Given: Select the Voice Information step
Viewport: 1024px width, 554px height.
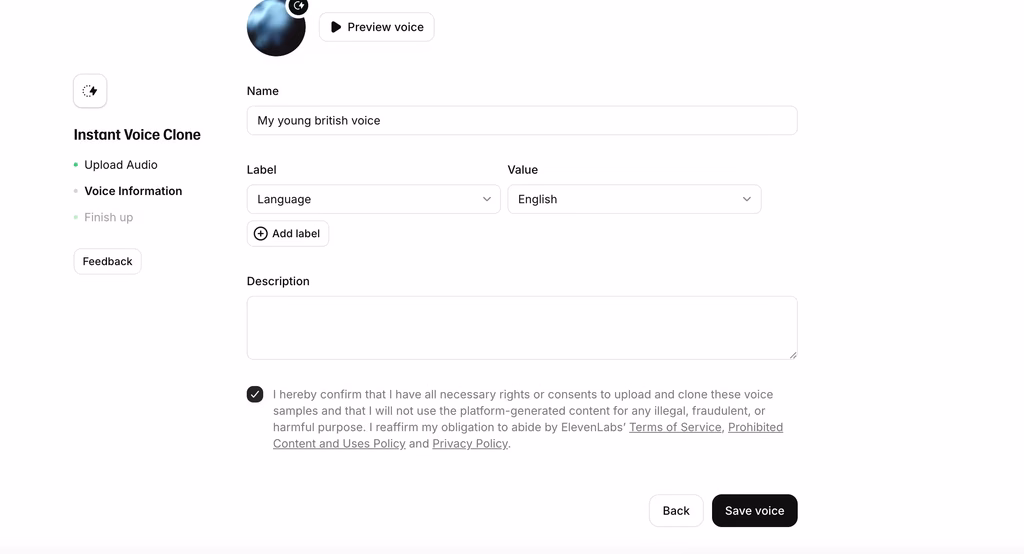Looking at the screenshot, I should pos(133,191).
